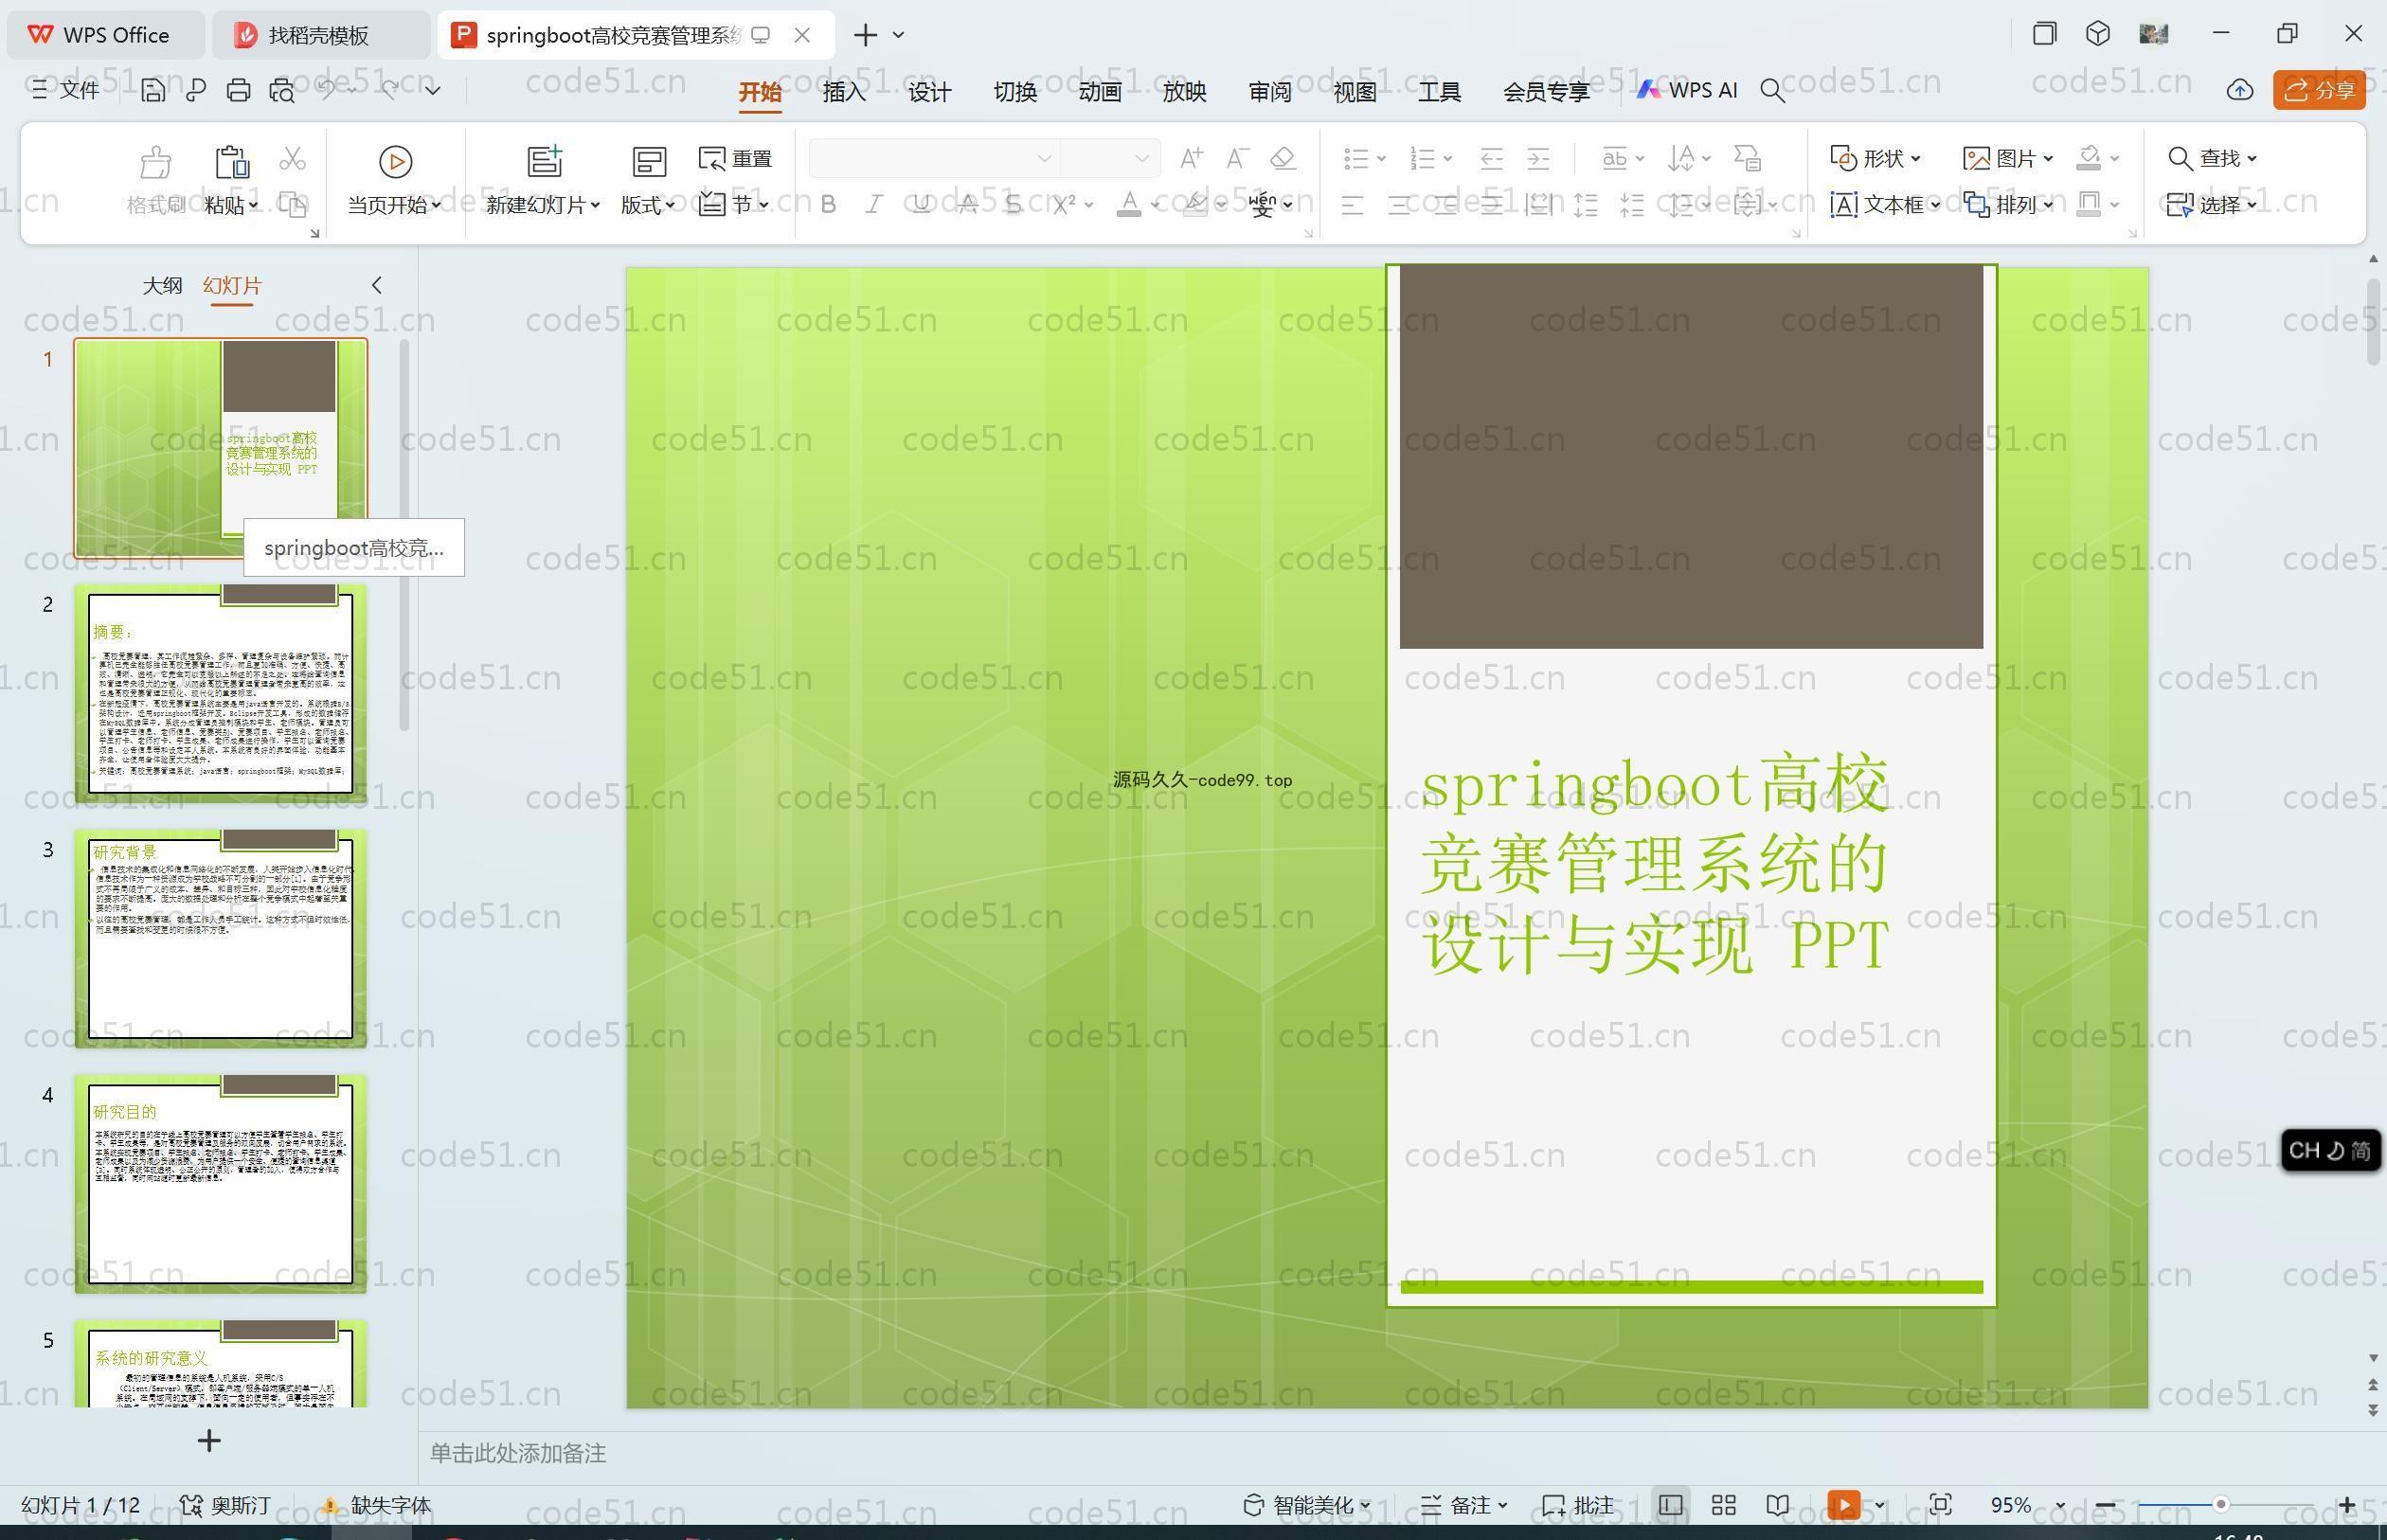Screen dimensions: 2387x1540
Task: Click the Redo arrow icon
Action: click(390, 90)
